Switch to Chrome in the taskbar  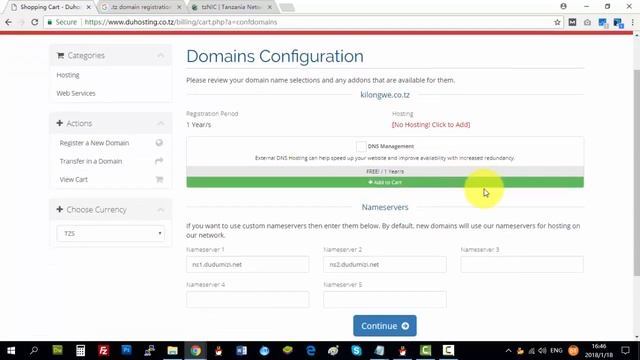(196, 350)
